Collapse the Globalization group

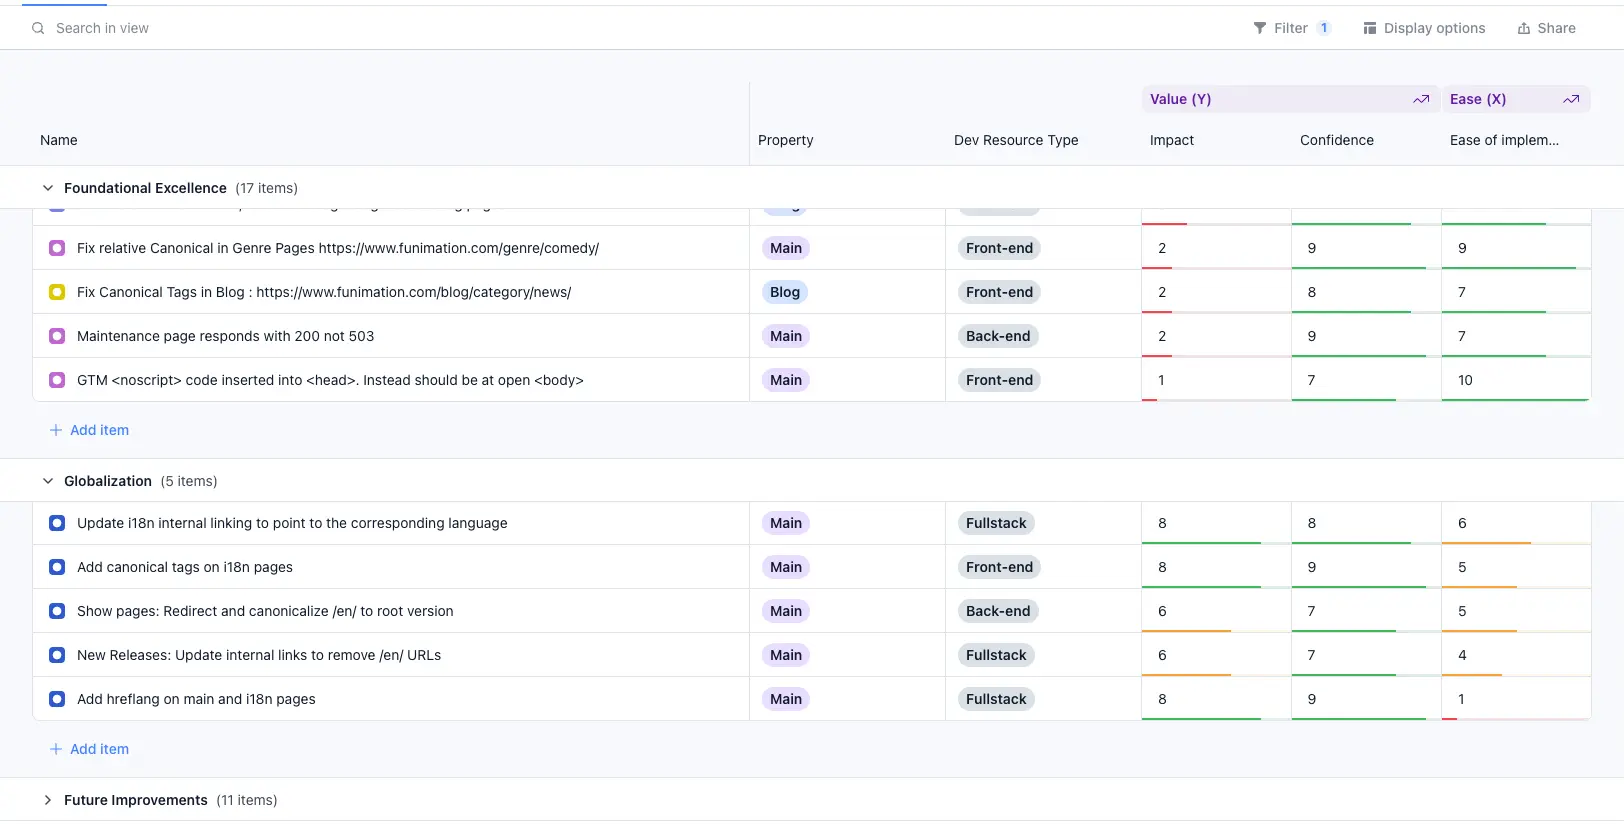[x=47, y=481]
